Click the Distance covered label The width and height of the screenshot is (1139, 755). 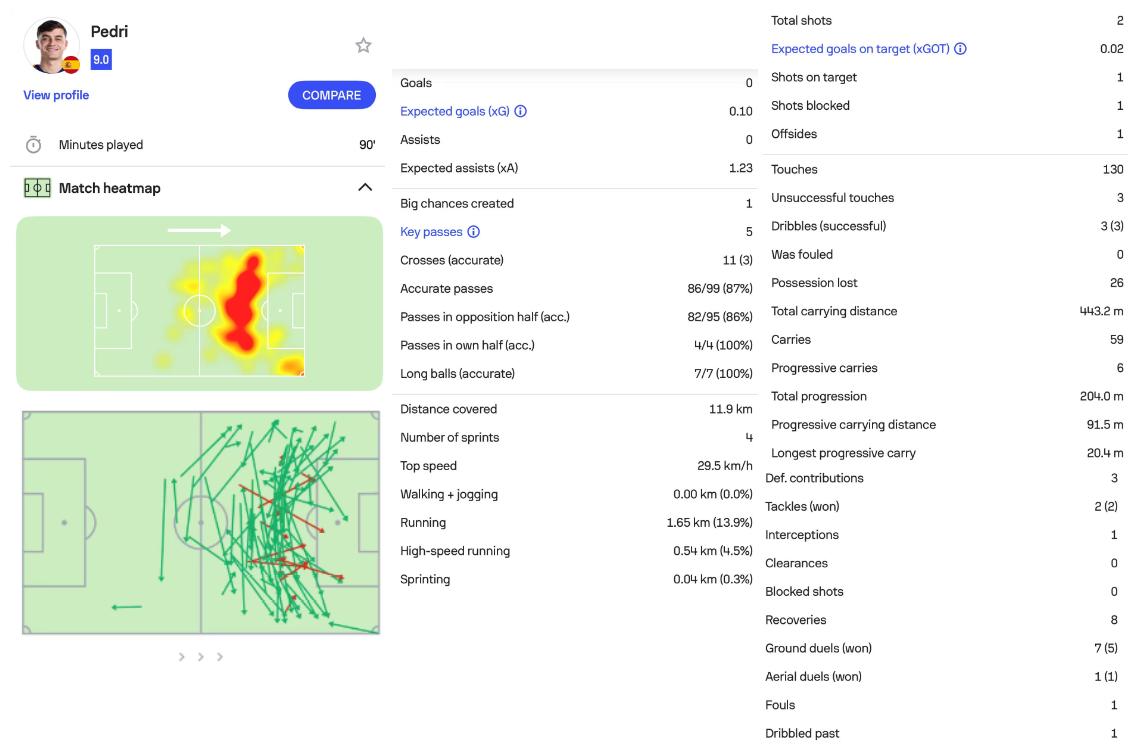click(449, 409)
